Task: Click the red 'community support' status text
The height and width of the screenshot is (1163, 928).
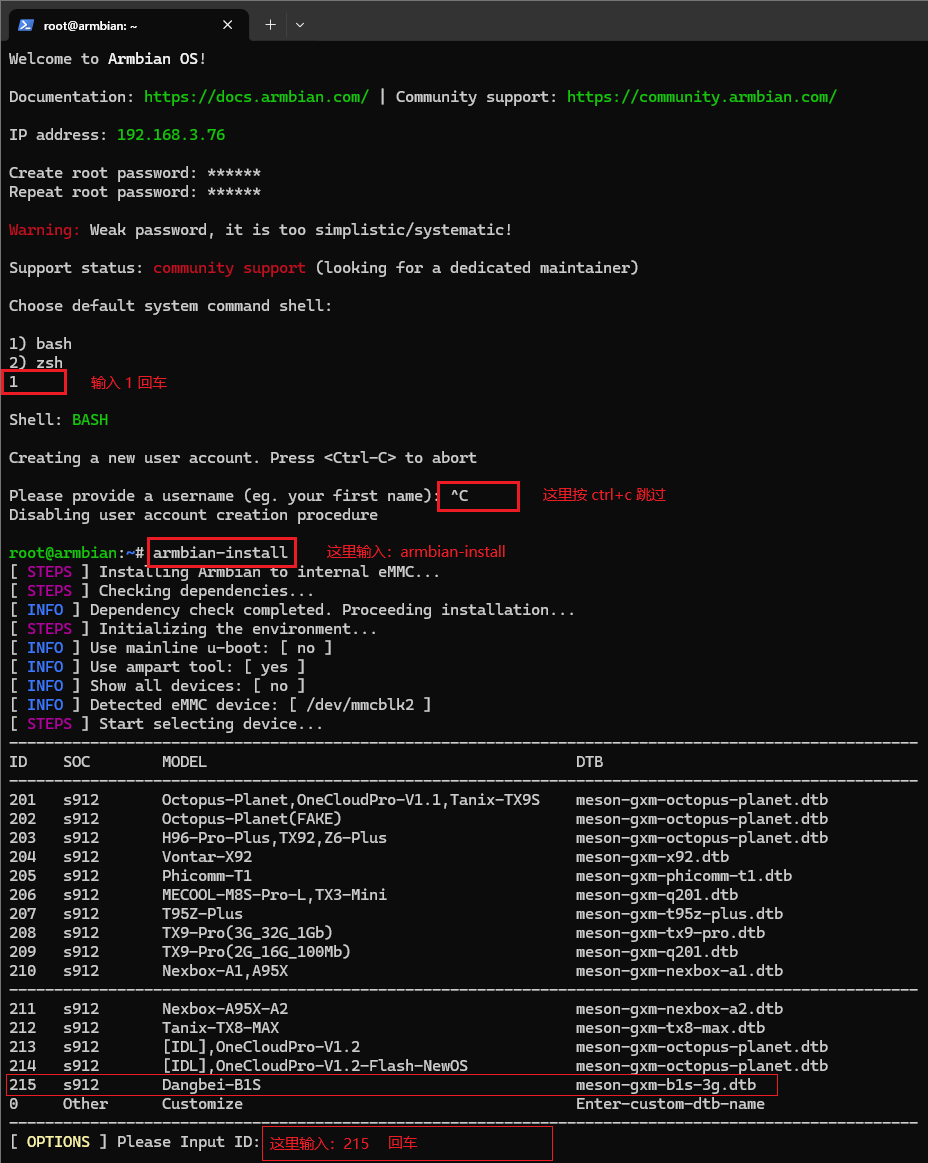Action: pyautogui.click(x=229, y=268)
